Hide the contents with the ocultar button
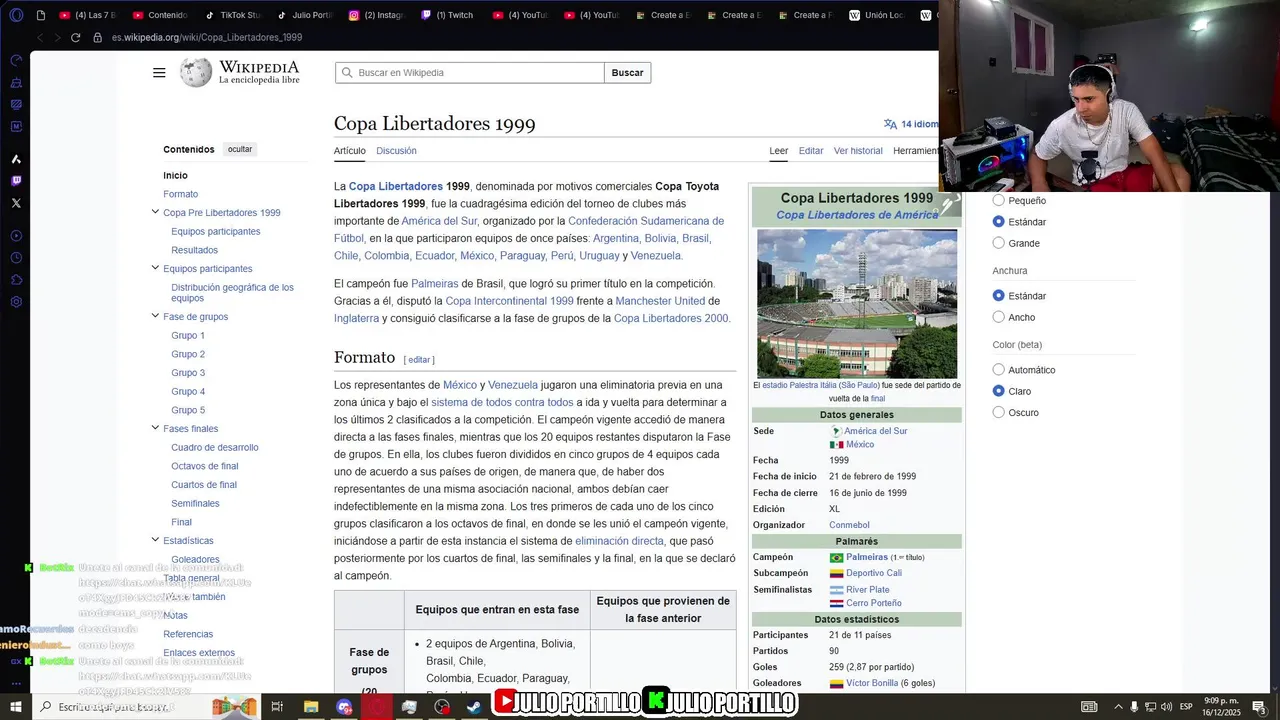1280x720 pixels. (x=240, y=149)
